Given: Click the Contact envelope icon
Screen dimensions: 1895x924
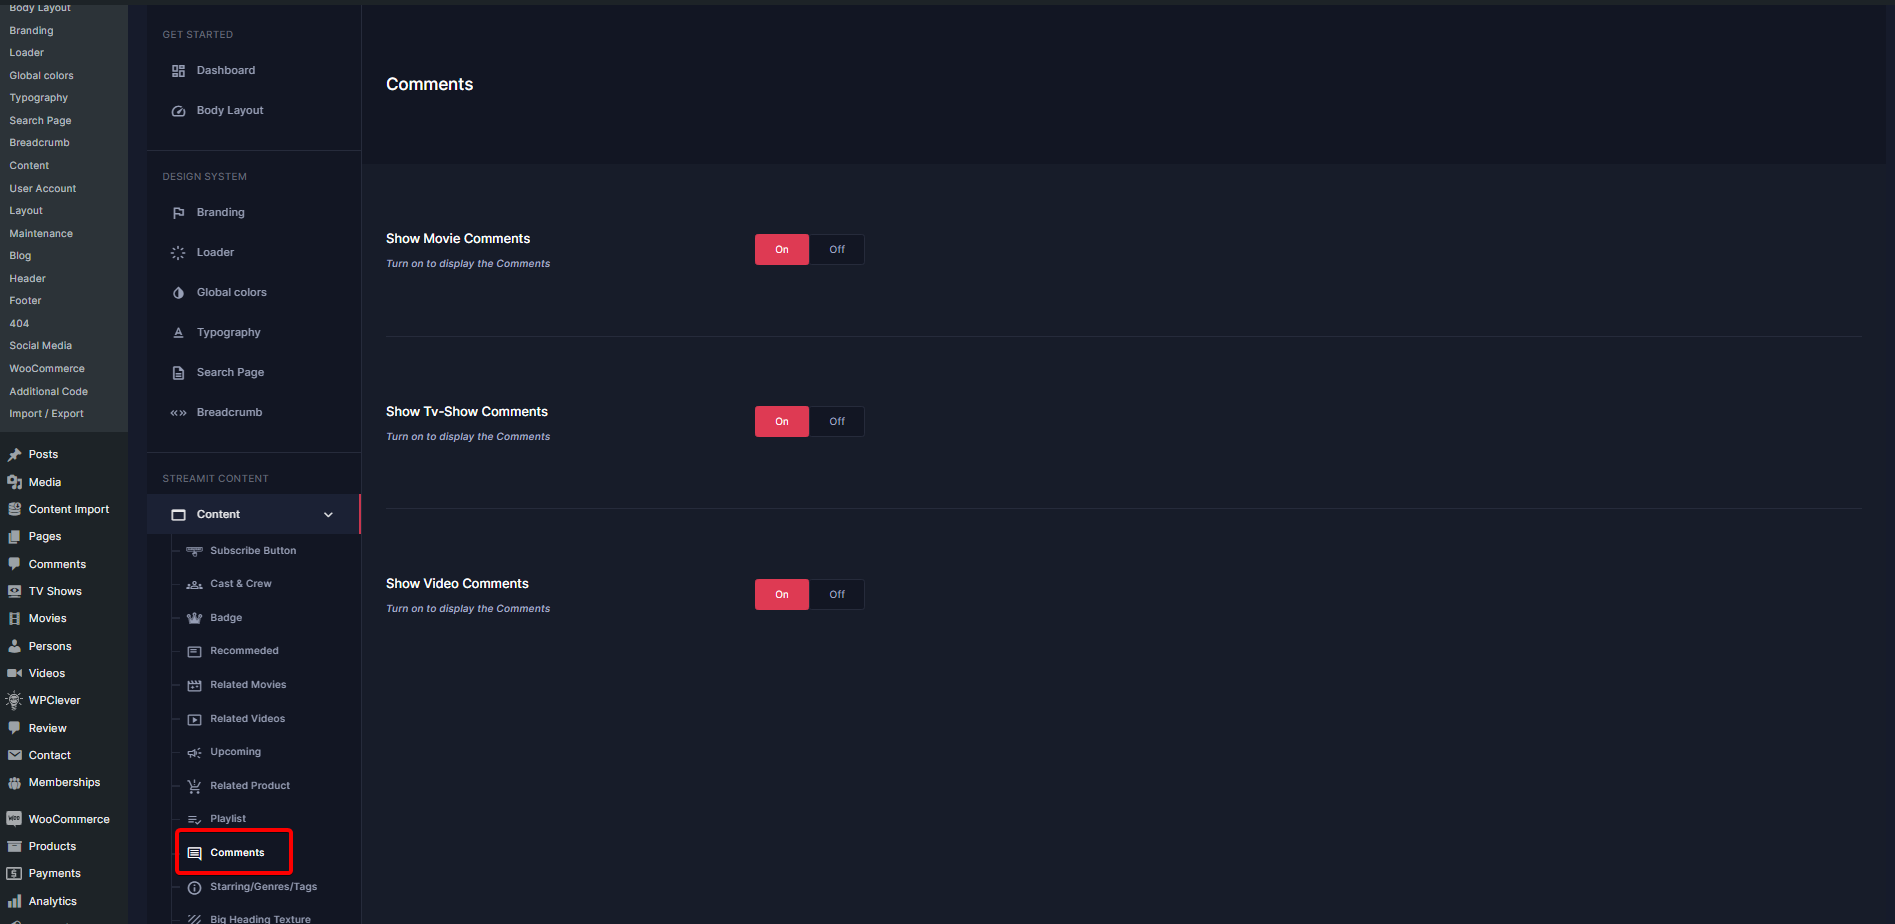Looking at the screenshot, I should tap(15, 756).
